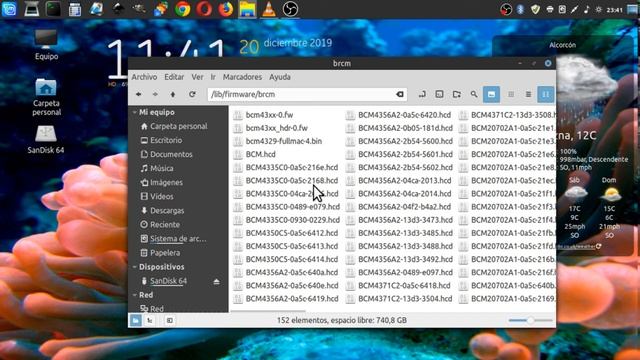Screen dimensions: 640x360
Task: Select file bcm43xx-0.fw
Action: point(269,115)
